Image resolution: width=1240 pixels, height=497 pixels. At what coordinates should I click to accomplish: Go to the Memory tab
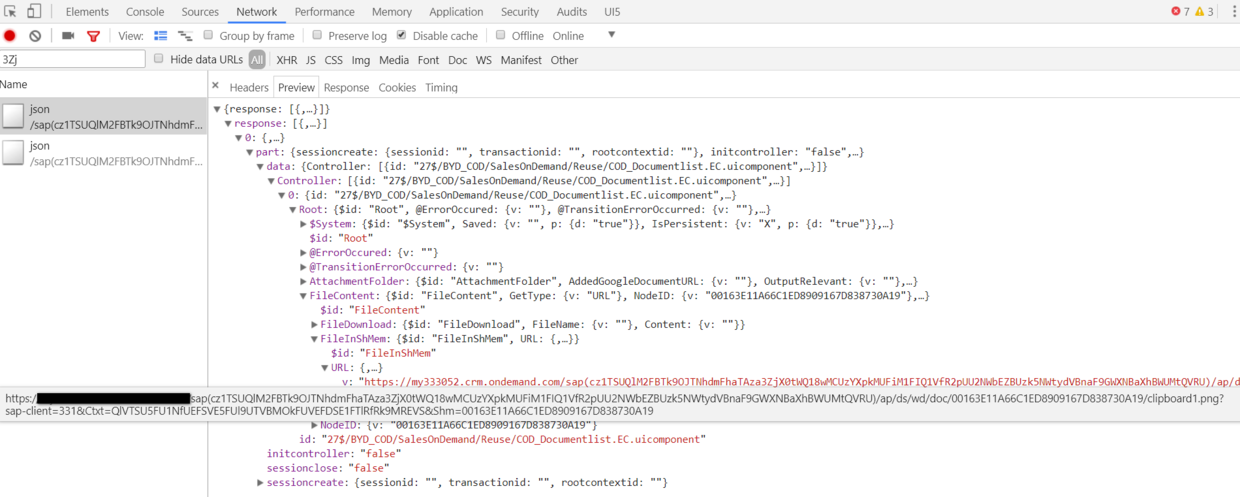coord(391,12)
